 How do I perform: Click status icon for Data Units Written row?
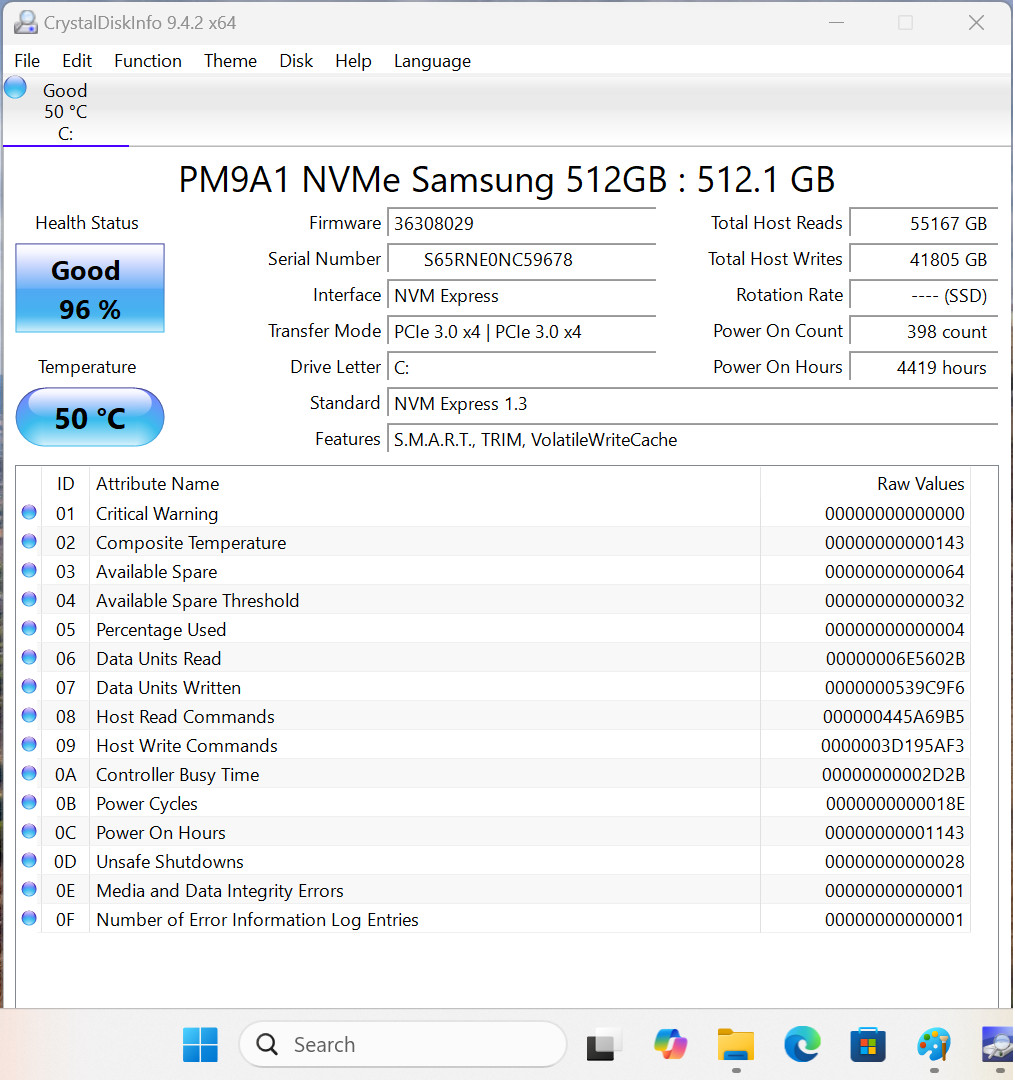click(29, 686)
